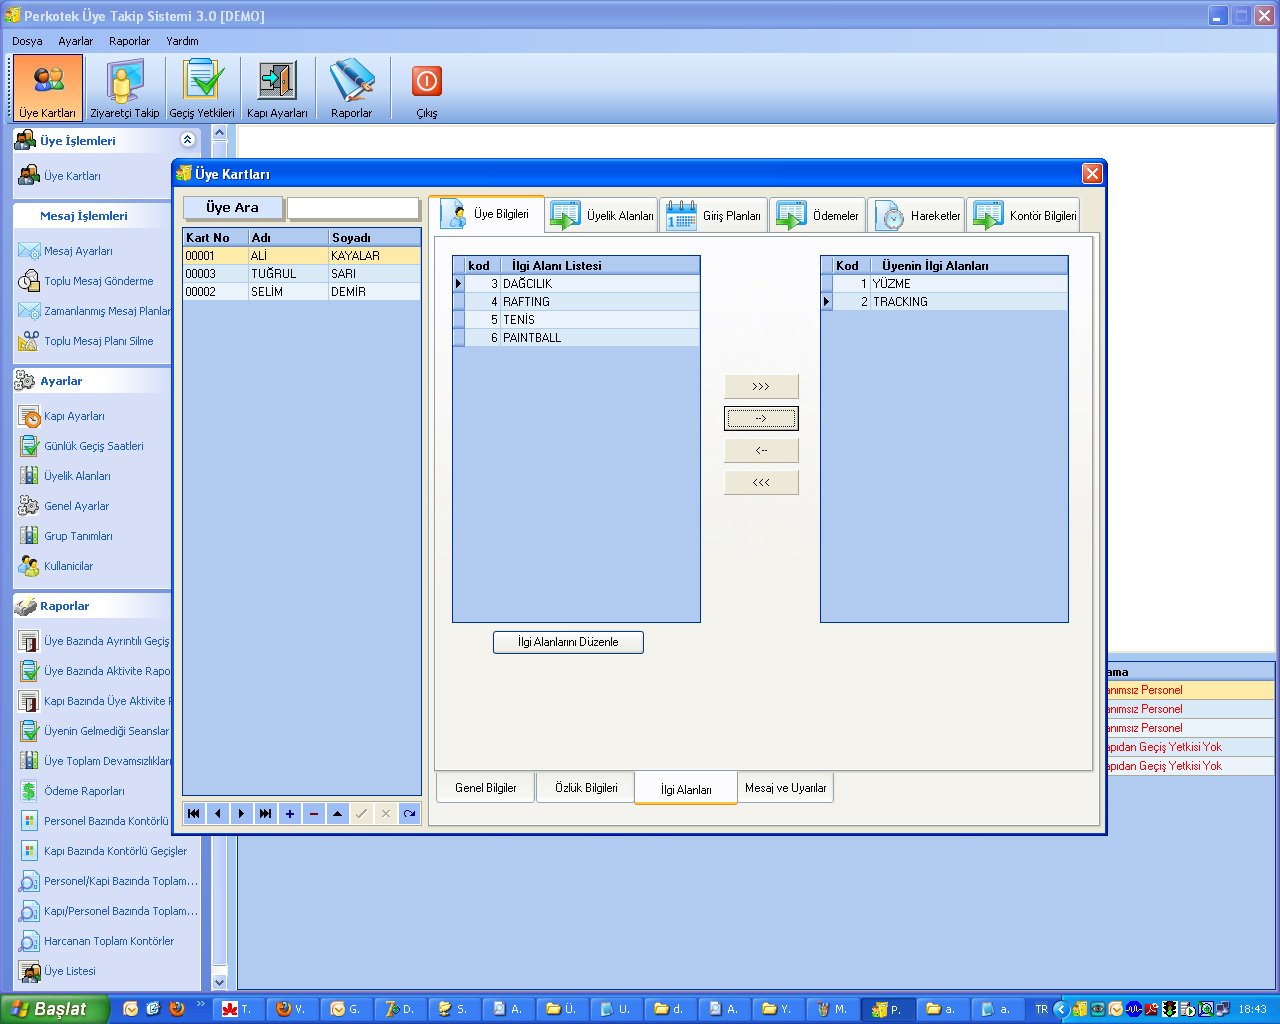Collapse the Üye İşlemleri sidebar panel

pos(187,140)
